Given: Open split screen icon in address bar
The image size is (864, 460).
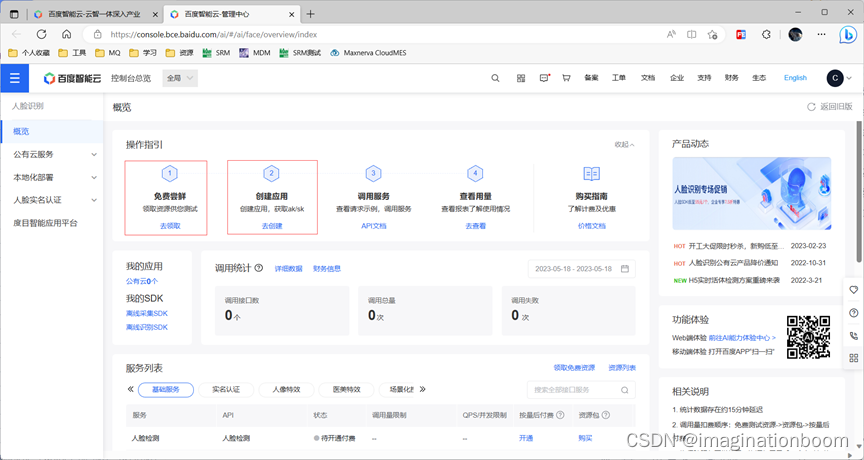Looking at the screenshot, I should point(692,34).
